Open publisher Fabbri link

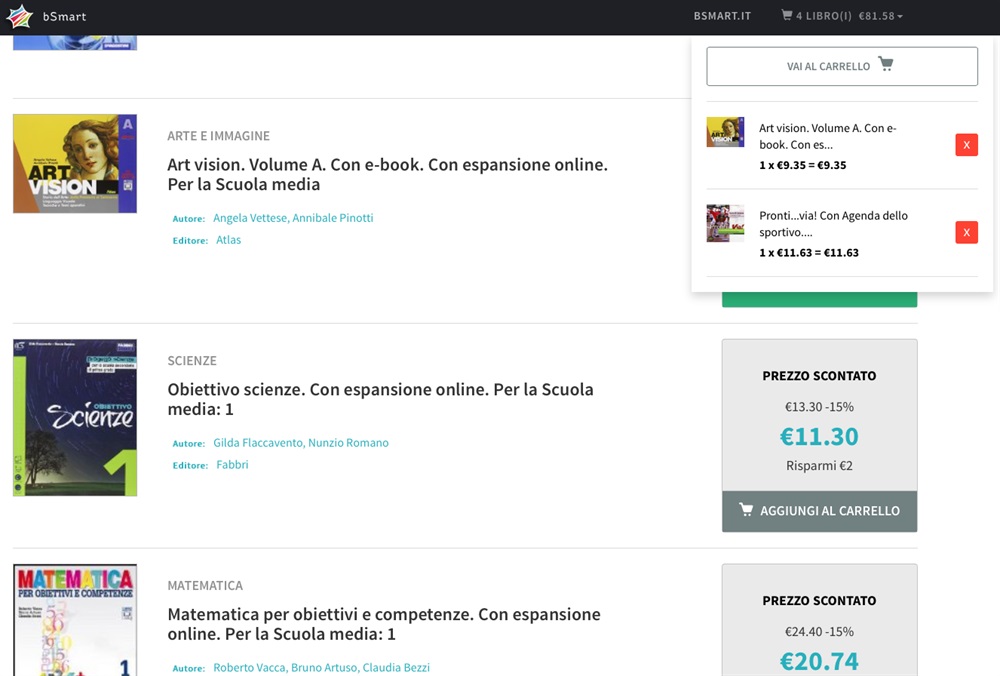(x=232, y=465)
